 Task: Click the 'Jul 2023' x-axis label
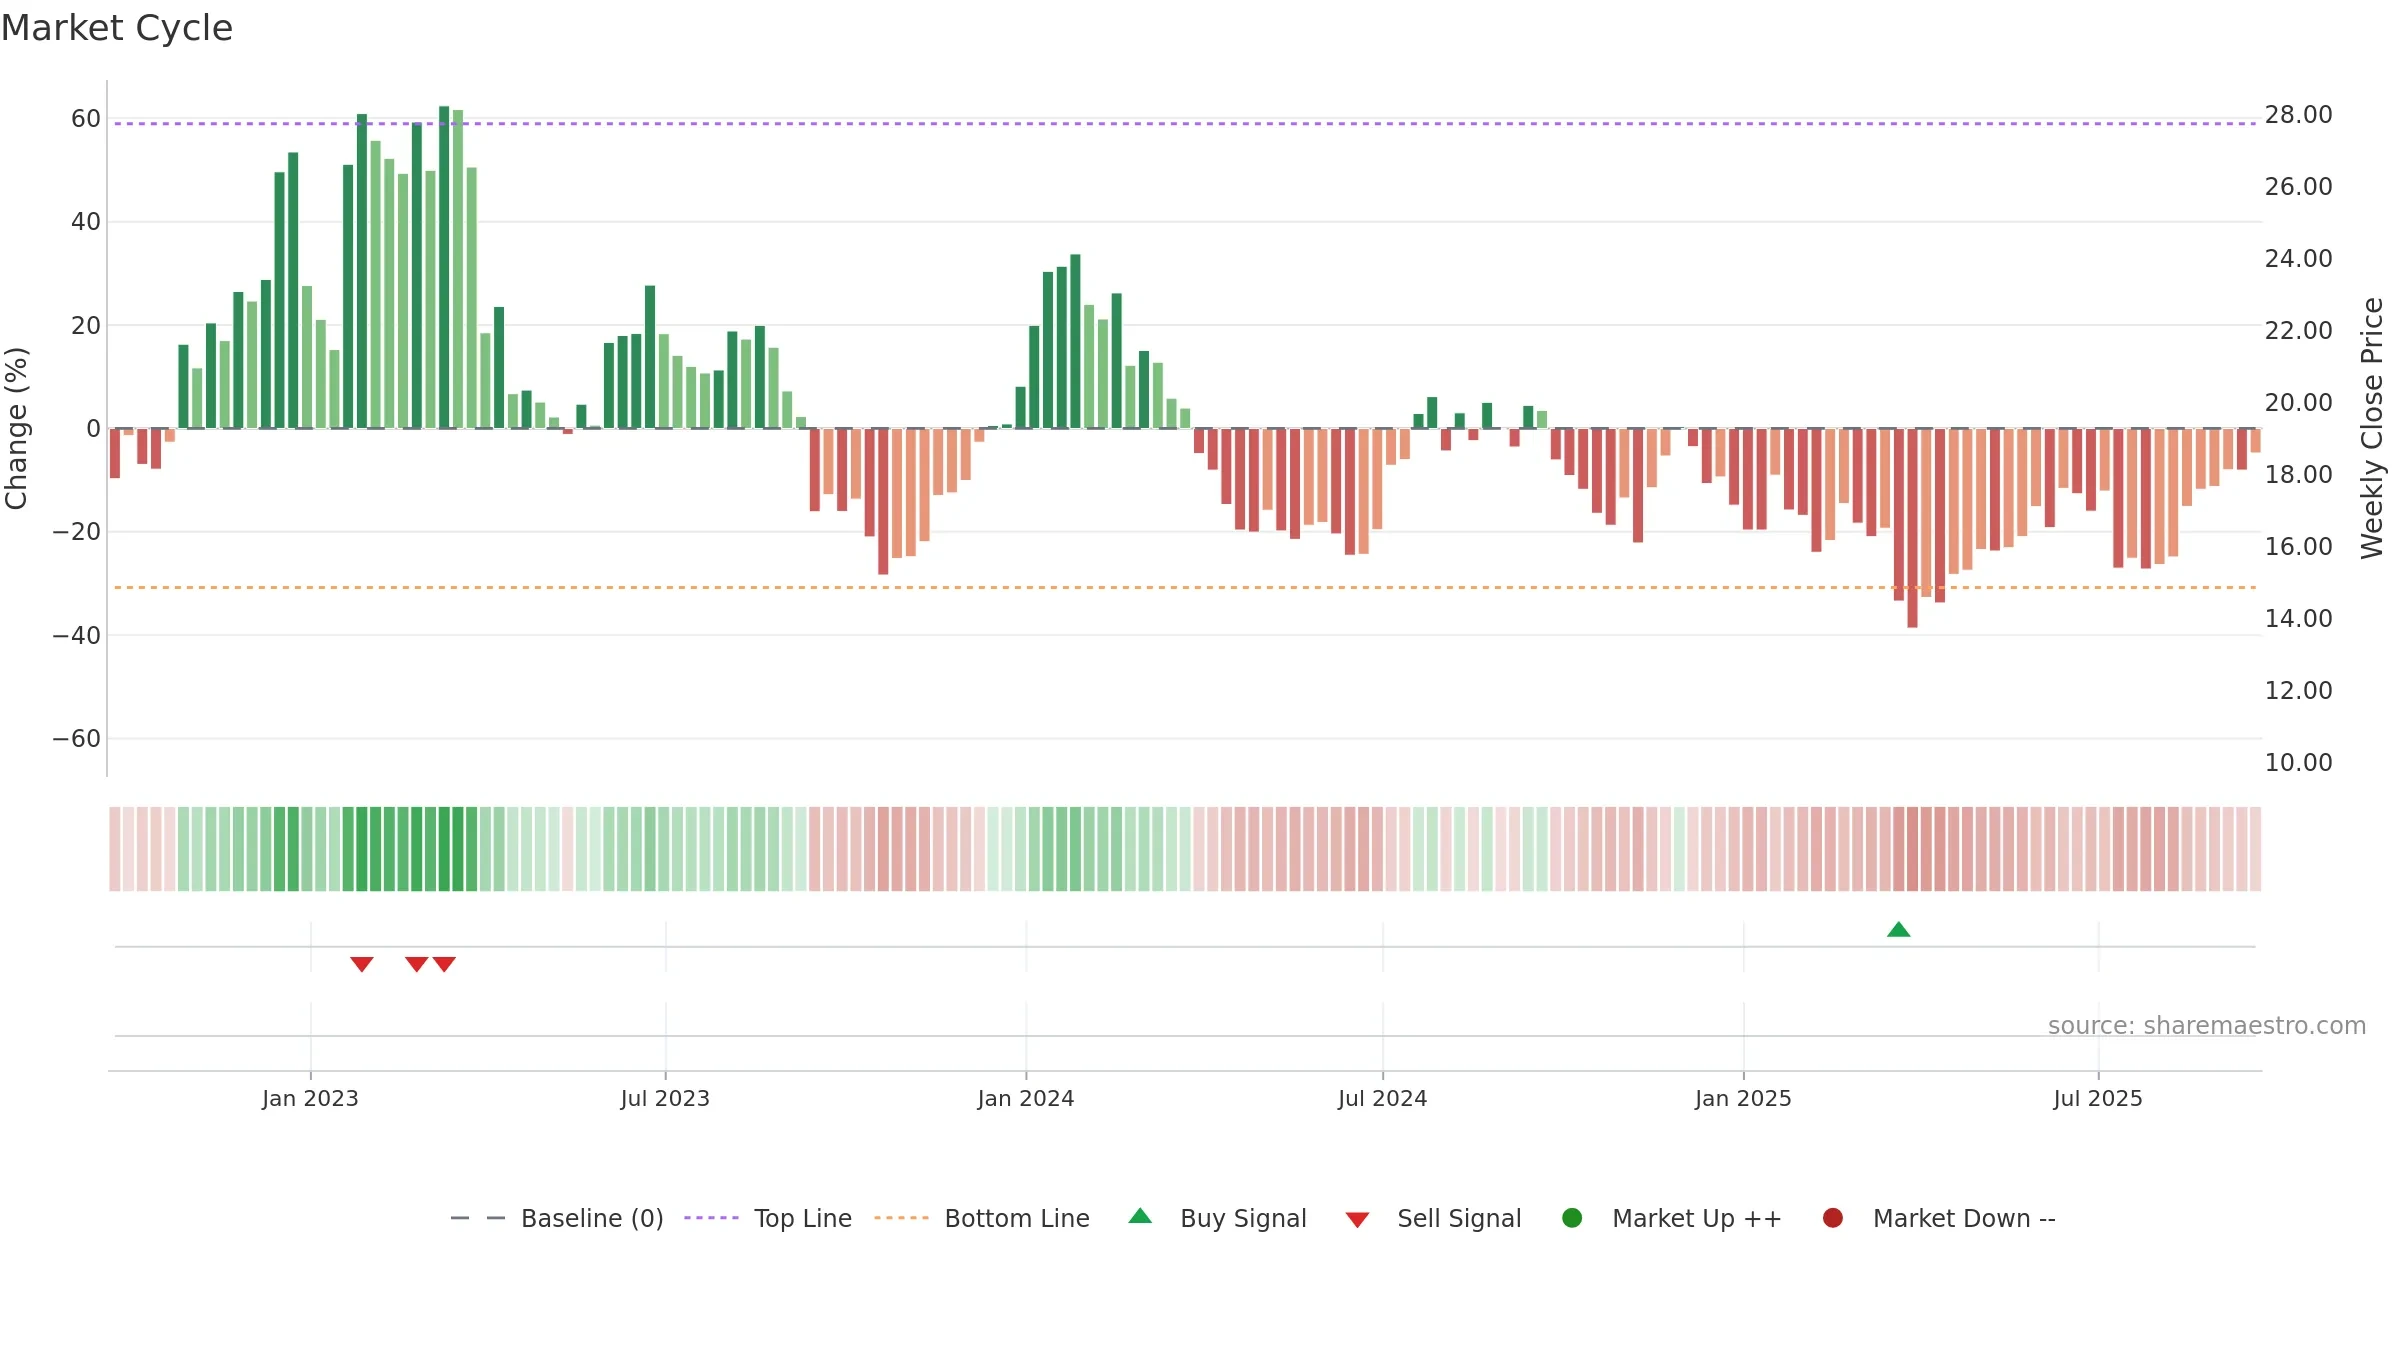665,1099
